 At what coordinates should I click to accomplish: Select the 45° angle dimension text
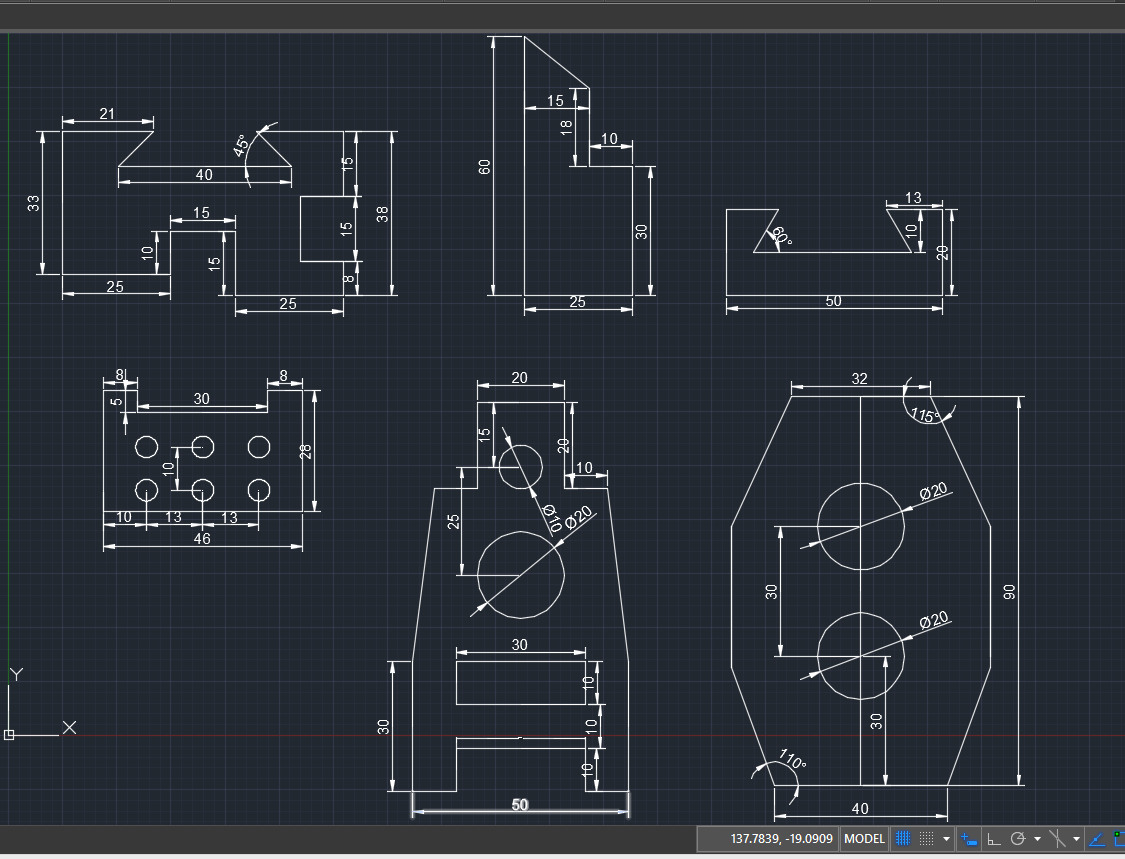242,146
